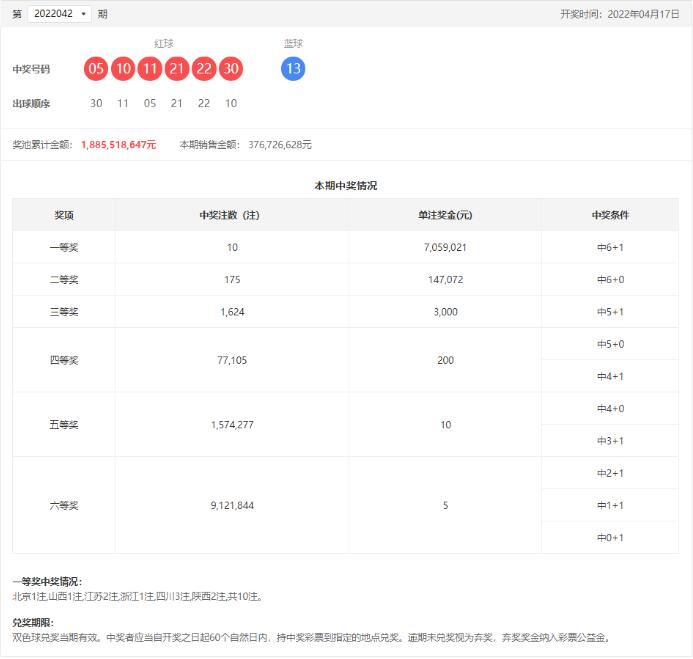
Task: Click the 奖项 column header
Action: point(64,215)
